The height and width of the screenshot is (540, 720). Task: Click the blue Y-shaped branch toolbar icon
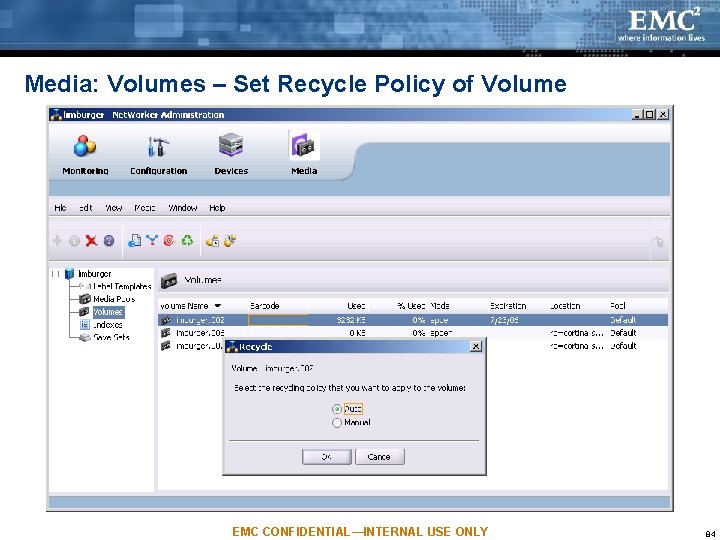click(152, 240)
